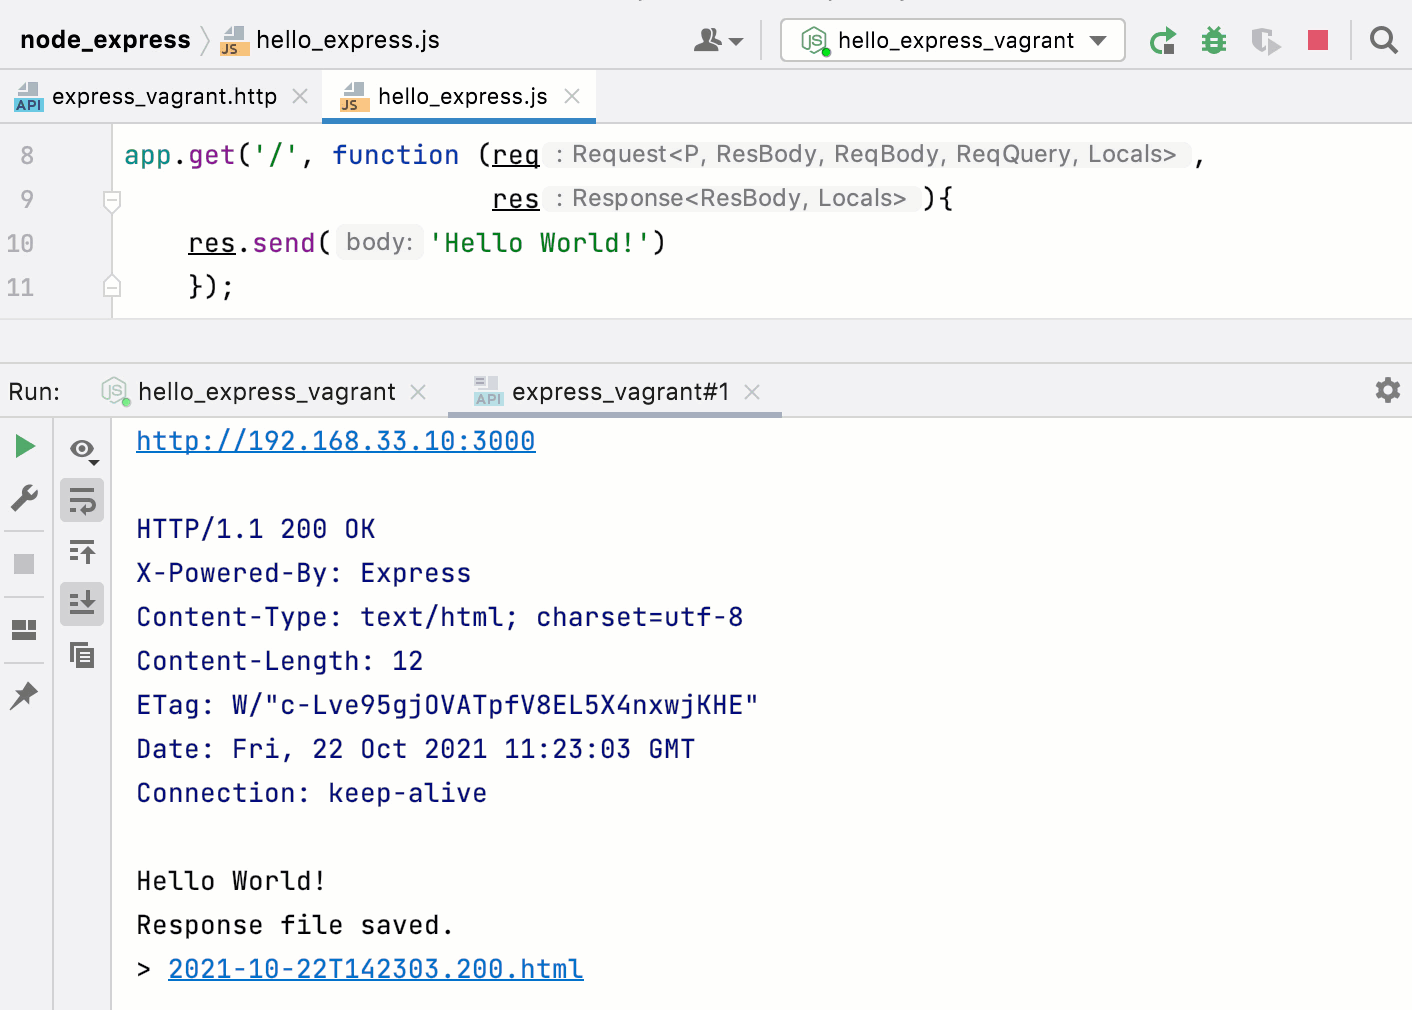Screen dimensions: 1412x1010
Task: Open the http://192.168.33.10:3000 link
Action: [336, 440]
